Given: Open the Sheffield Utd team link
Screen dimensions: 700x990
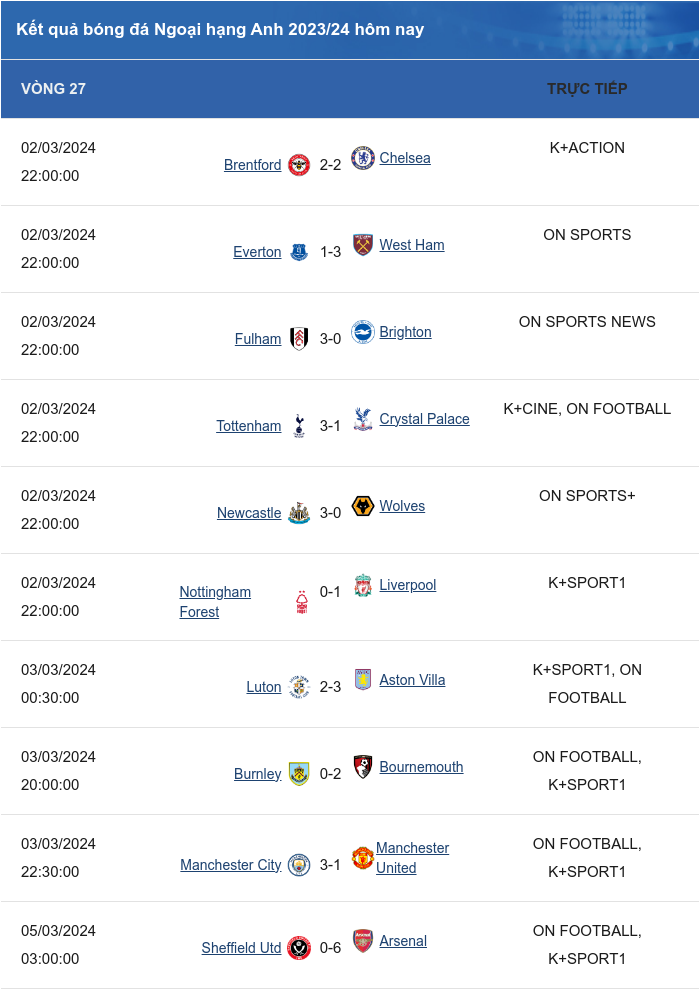Looking at the screenshot, I should pos(241,948).
